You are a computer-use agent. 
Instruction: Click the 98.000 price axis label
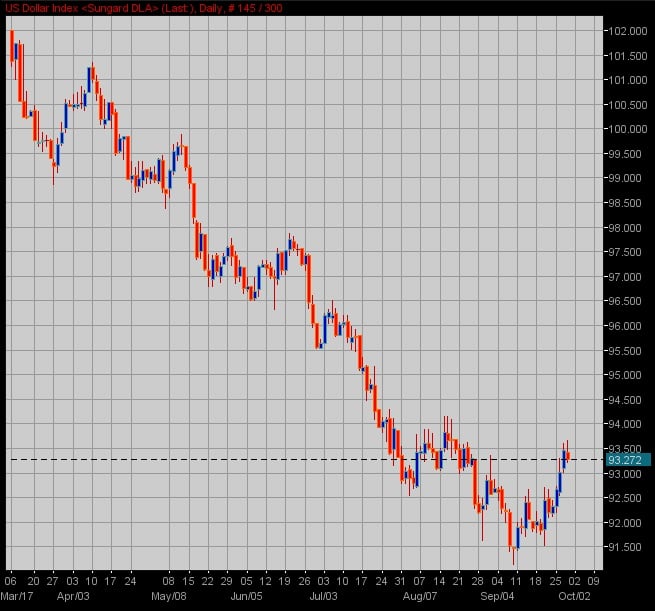(625, 228)
